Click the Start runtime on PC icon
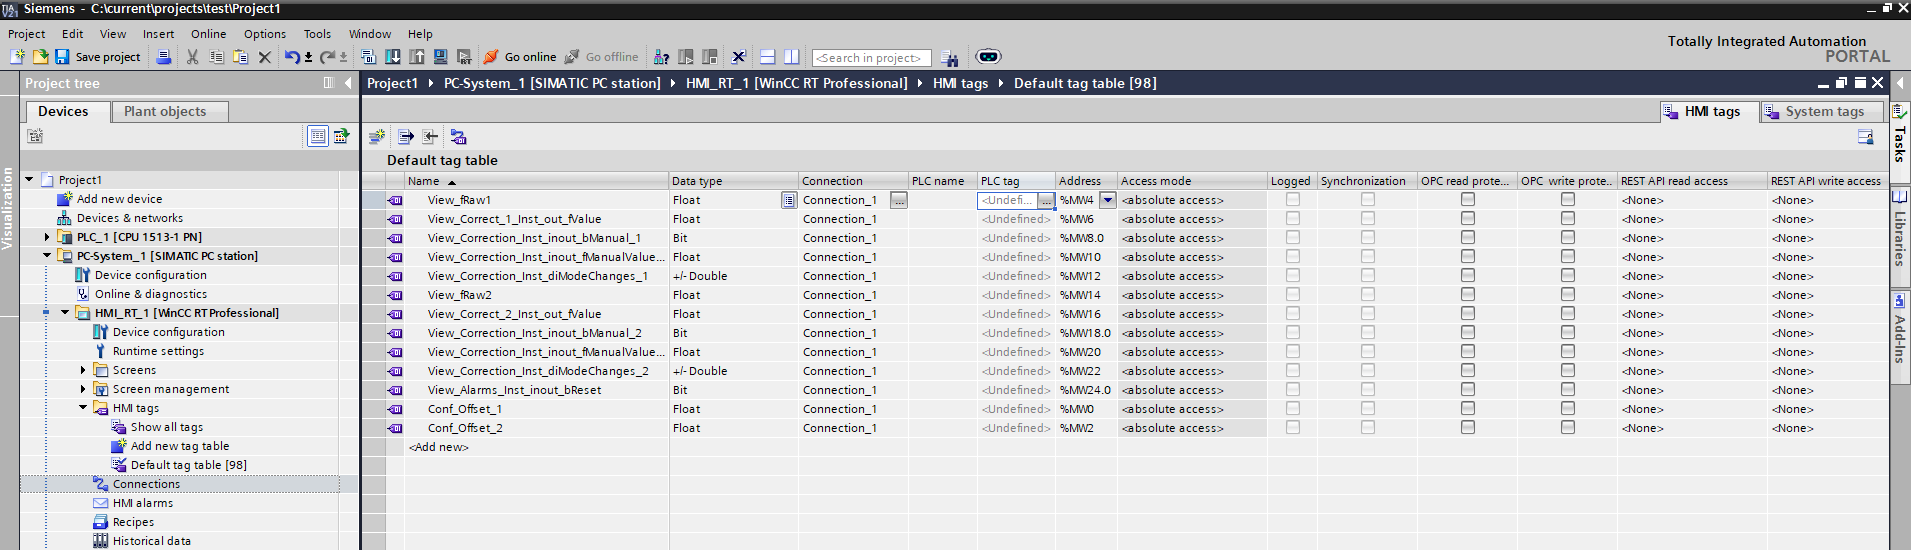 pos(465,57)
